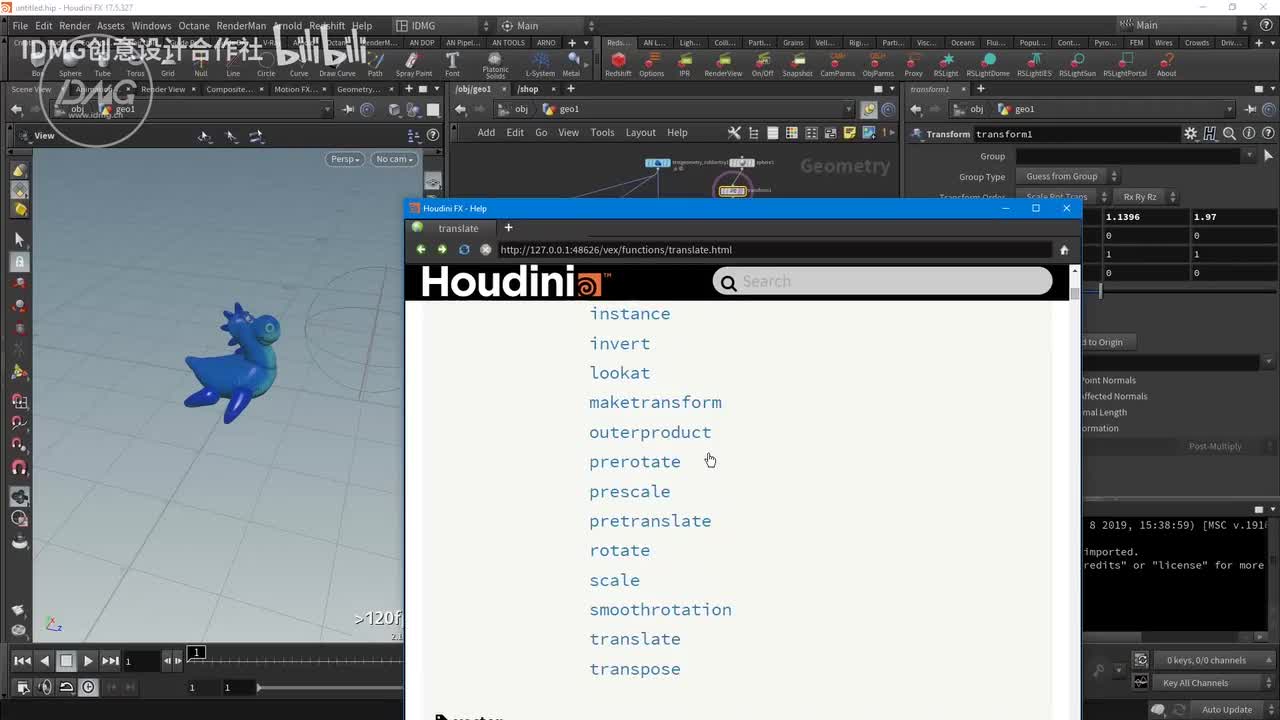Switch to the Render View tab
The width and height of the screenshot is (1280, 720).
coord(163,89)
